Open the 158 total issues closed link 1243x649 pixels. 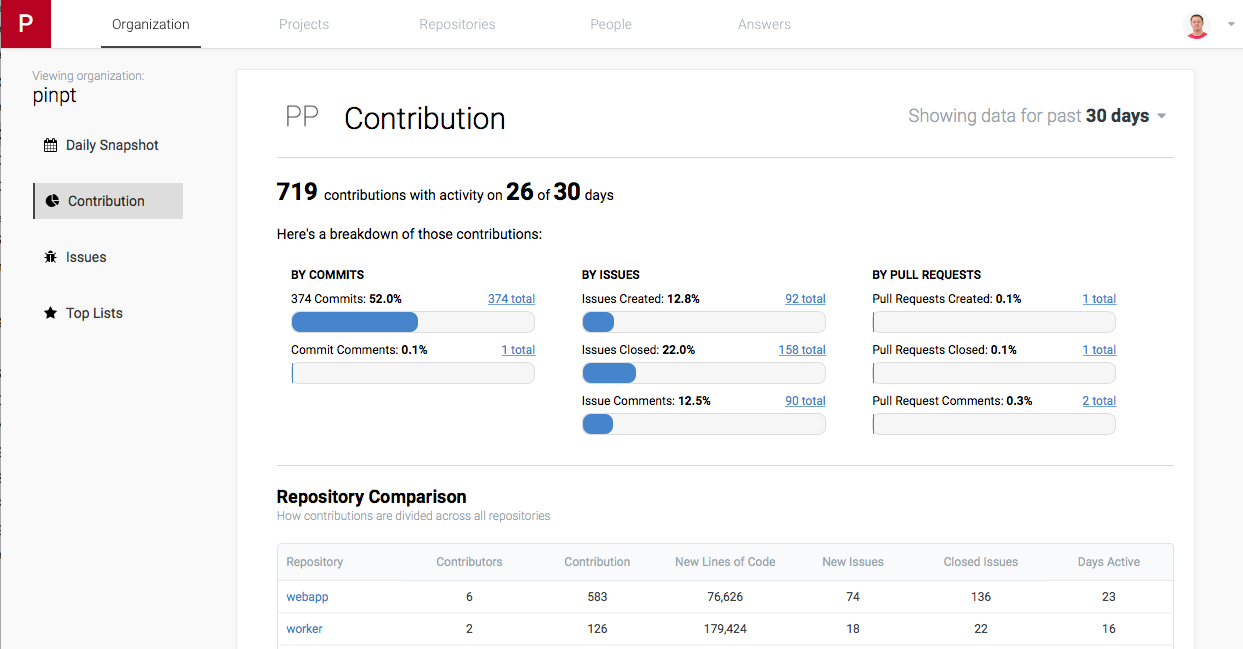[802, 350]
